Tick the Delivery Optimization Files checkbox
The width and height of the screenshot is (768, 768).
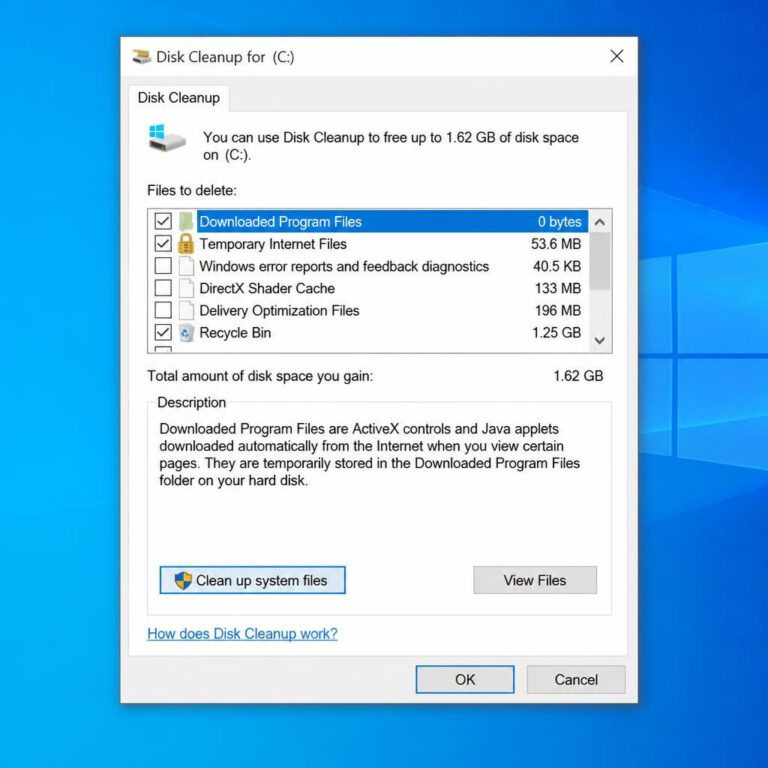tap(163, 310)
